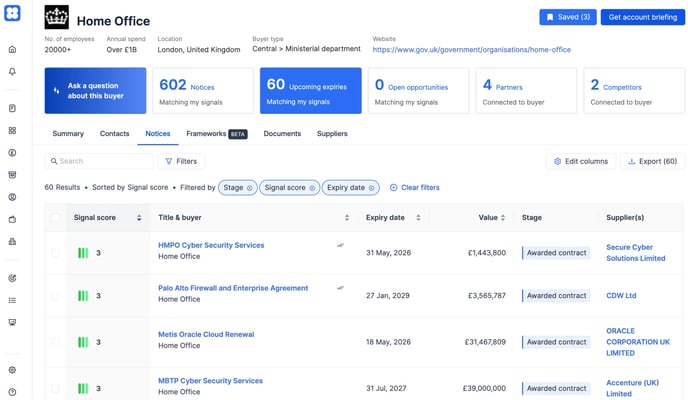Open CDW Ltd supplier link
Screen dimensions: 688x400
point(621,296)
